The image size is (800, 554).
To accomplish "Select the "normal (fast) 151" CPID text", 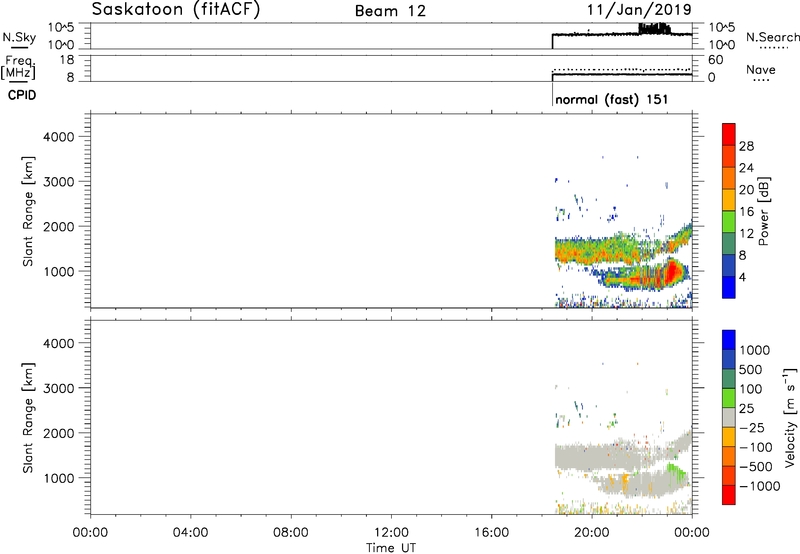I will click(611, 99).
